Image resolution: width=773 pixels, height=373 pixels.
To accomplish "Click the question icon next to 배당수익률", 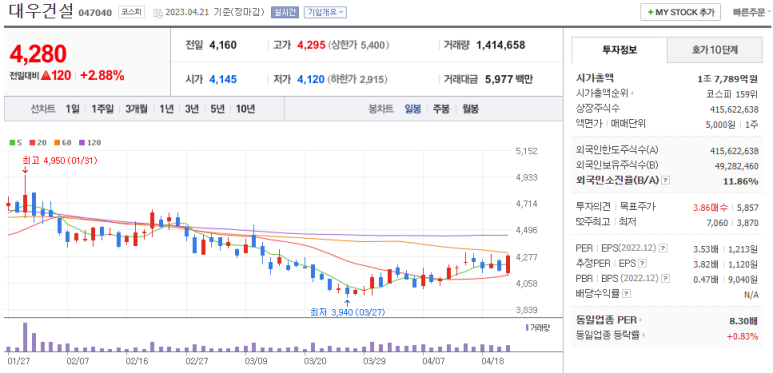I will pyautogui.click(x=627, y=294).
